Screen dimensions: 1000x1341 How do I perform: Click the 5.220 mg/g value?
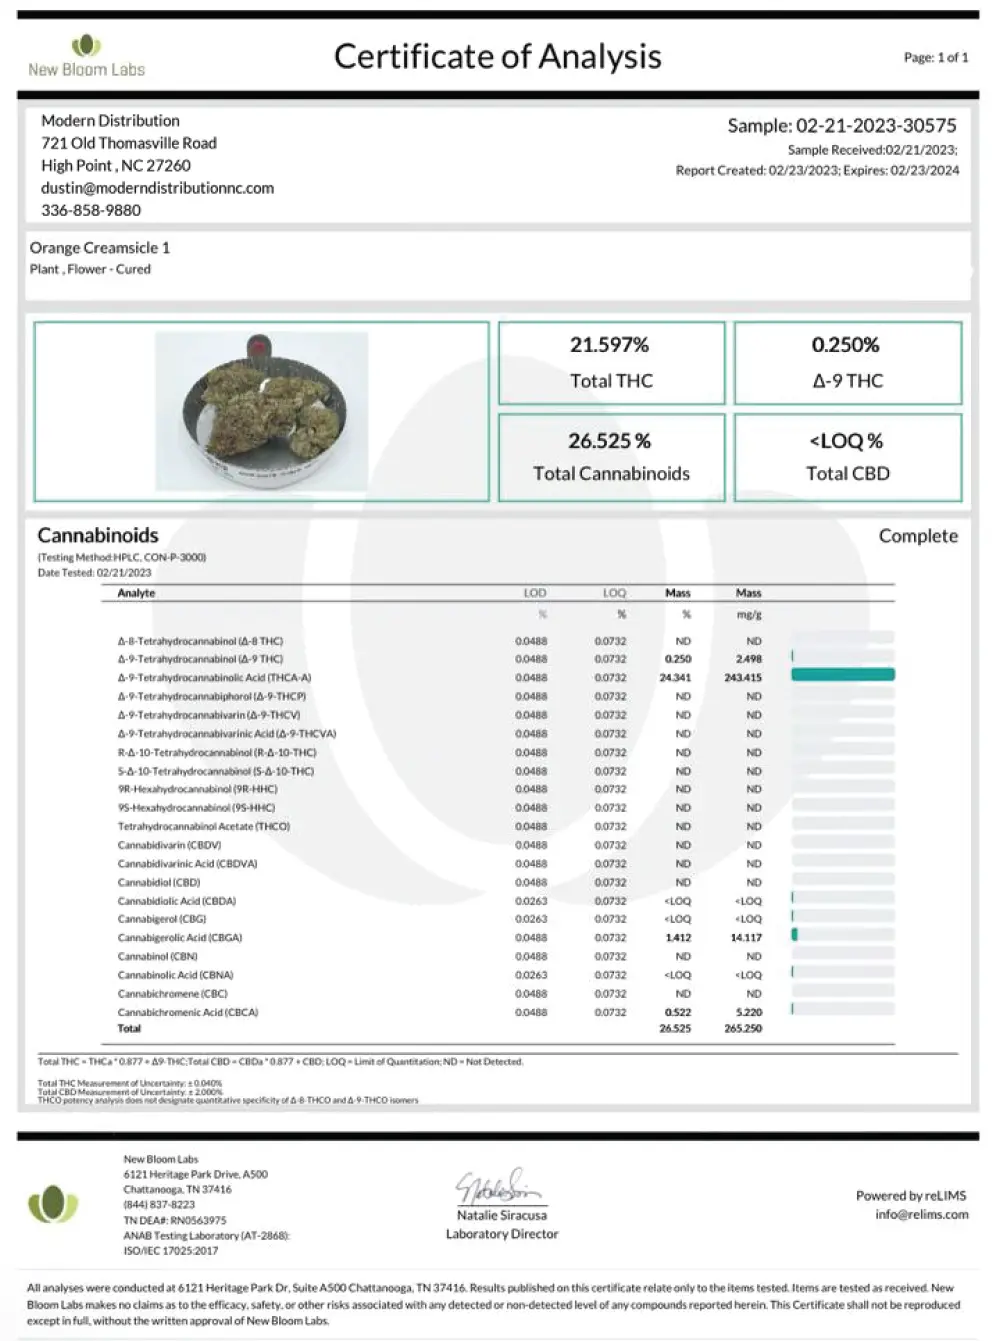pyautogui.click(x=749, y=1012)
